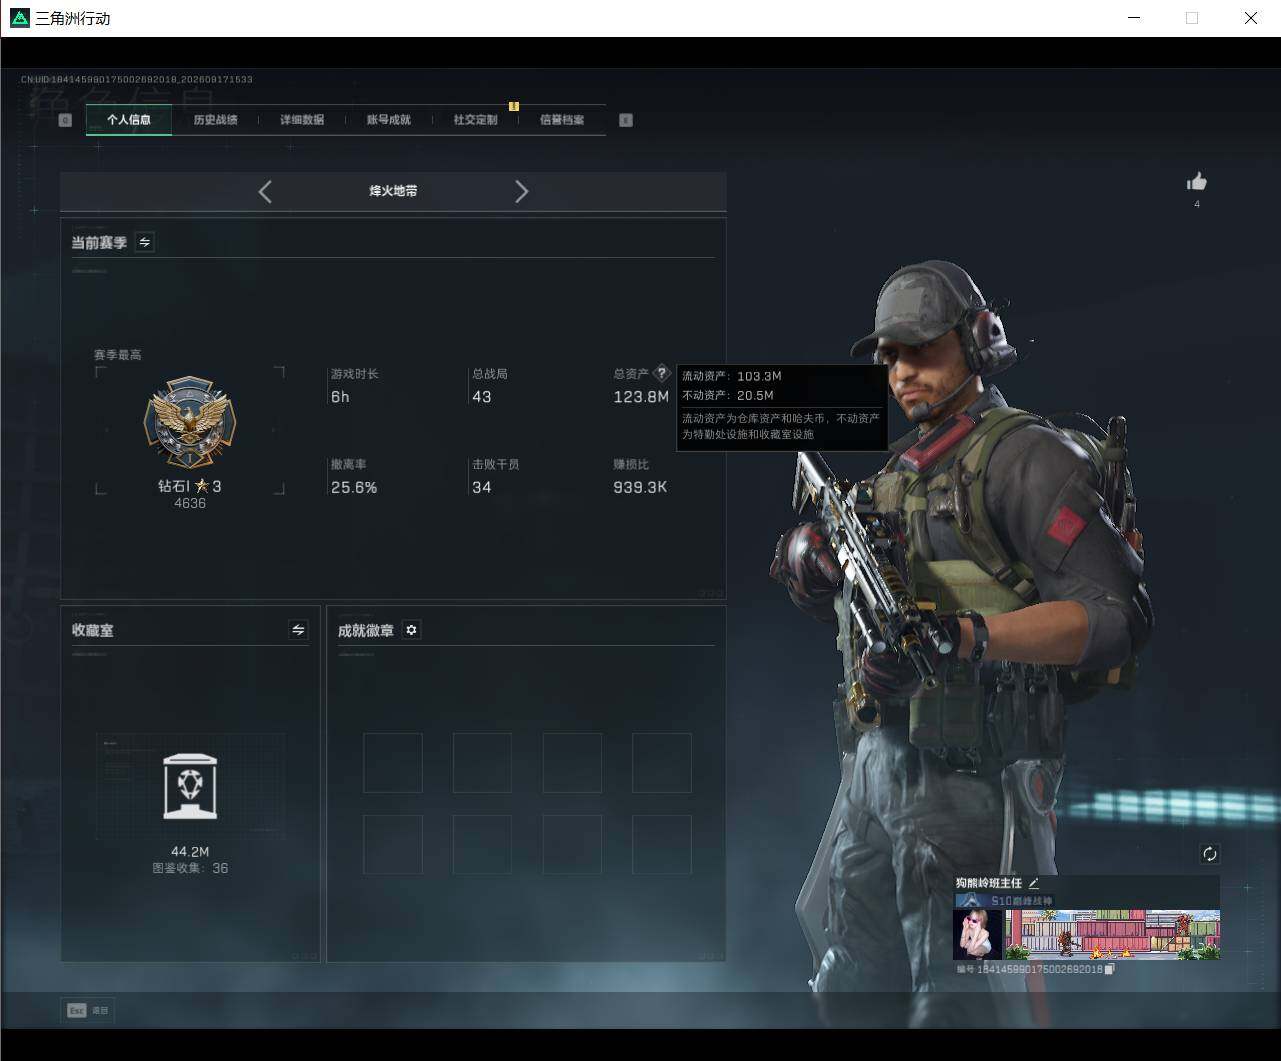1281x1061 pixels.
Task: Click the 流动资产: 103.3M tooltip line
Action: click(732, 376)
